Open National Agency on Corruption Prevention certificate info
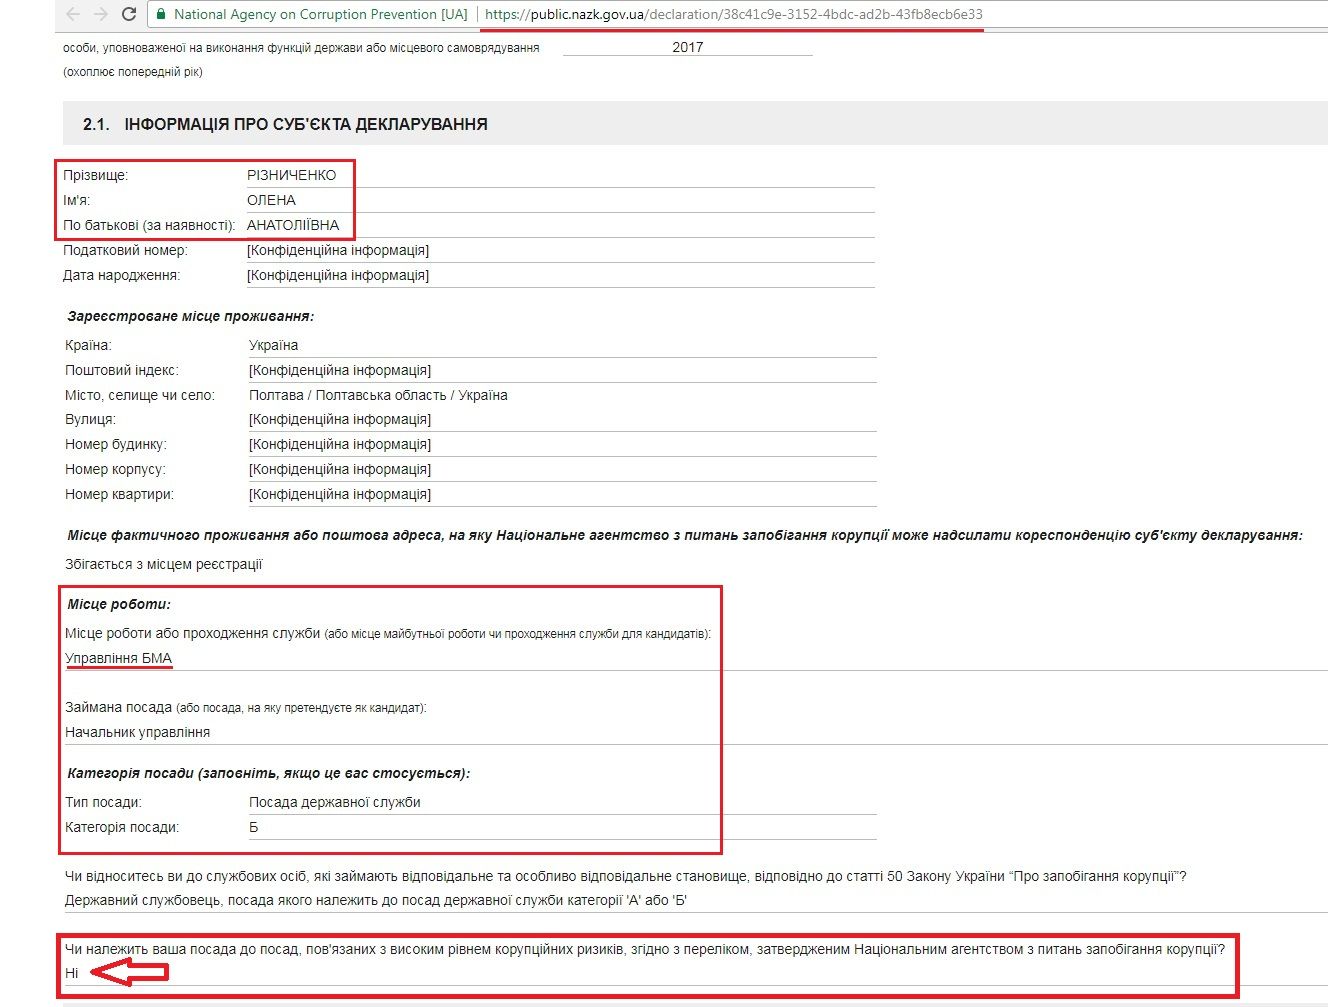Image resolution: width=1328 pixels, height=1007 pixels. point(320,14)
